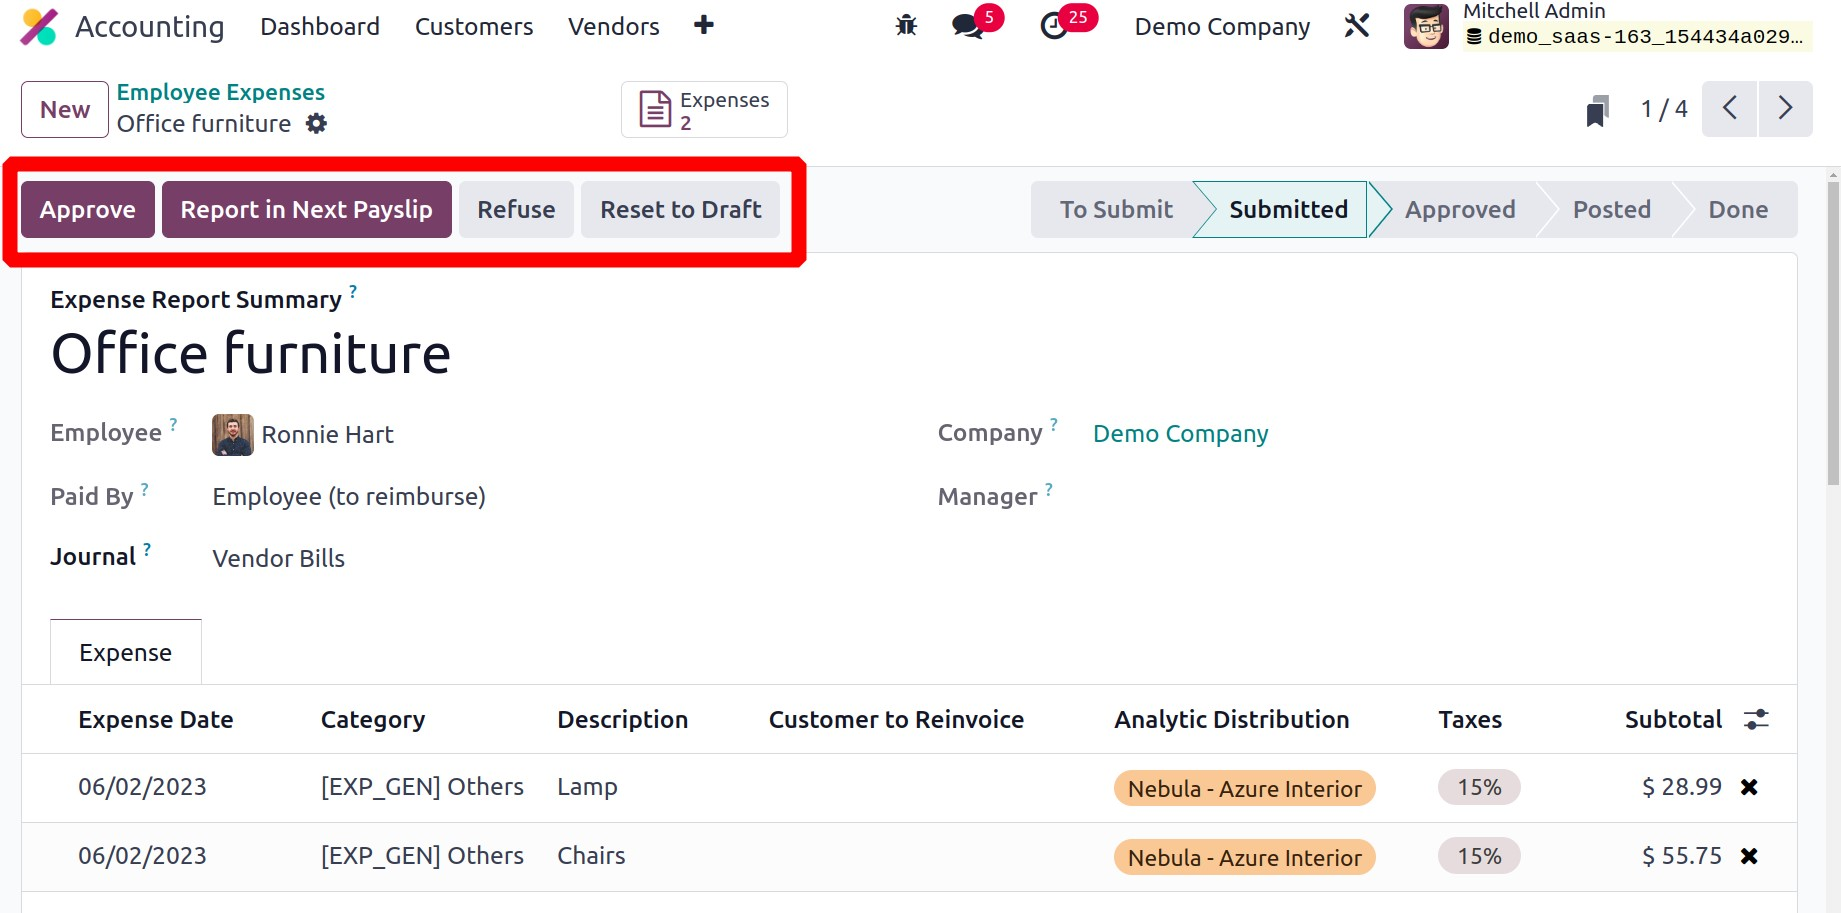
Task: Click the gear icon beside Office furniture
Action: 316,123
